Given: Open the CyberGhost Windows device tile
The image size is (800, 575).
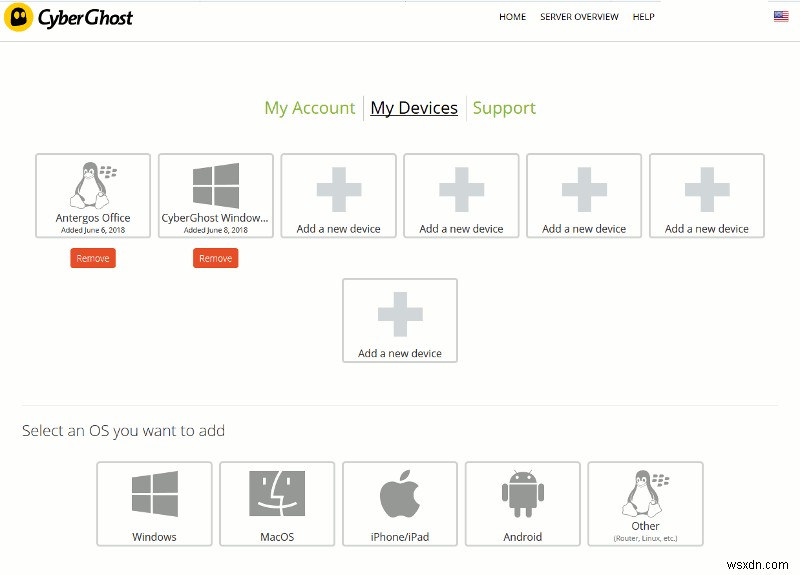Looking at the screenshot, I should pos(216,195).
